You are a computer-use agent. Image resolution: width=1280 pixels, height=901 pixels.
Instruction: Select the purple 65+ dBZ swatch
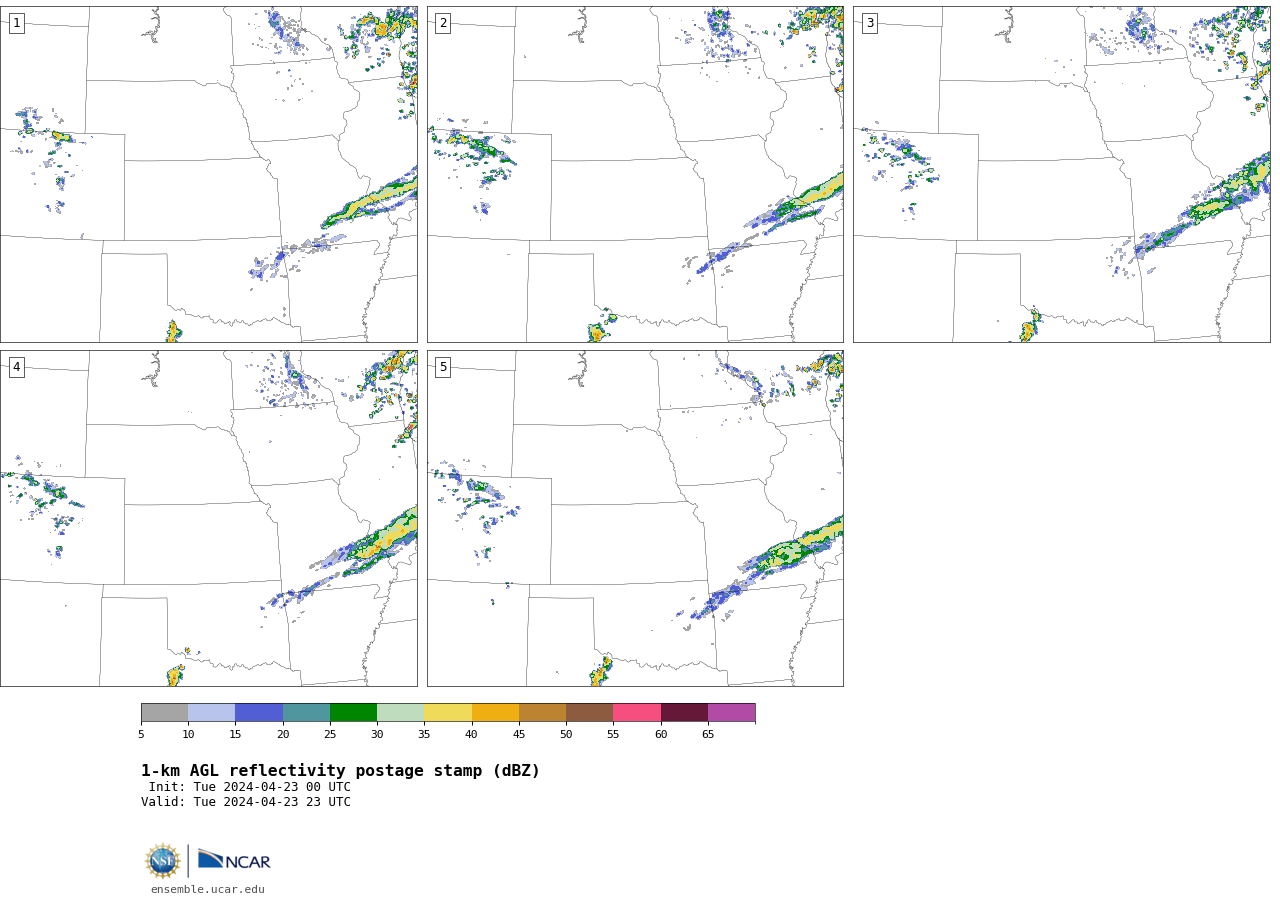731,713
